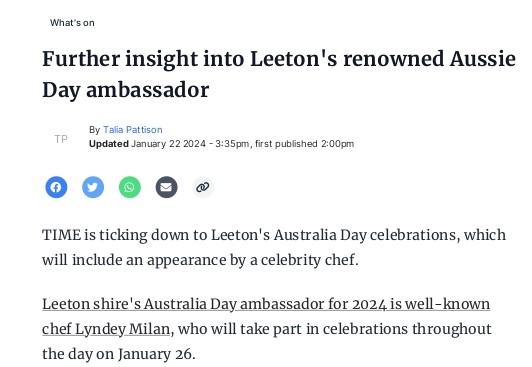Click the 'January 22 2024 - 3:35pm' timestamp

[190, 144]
